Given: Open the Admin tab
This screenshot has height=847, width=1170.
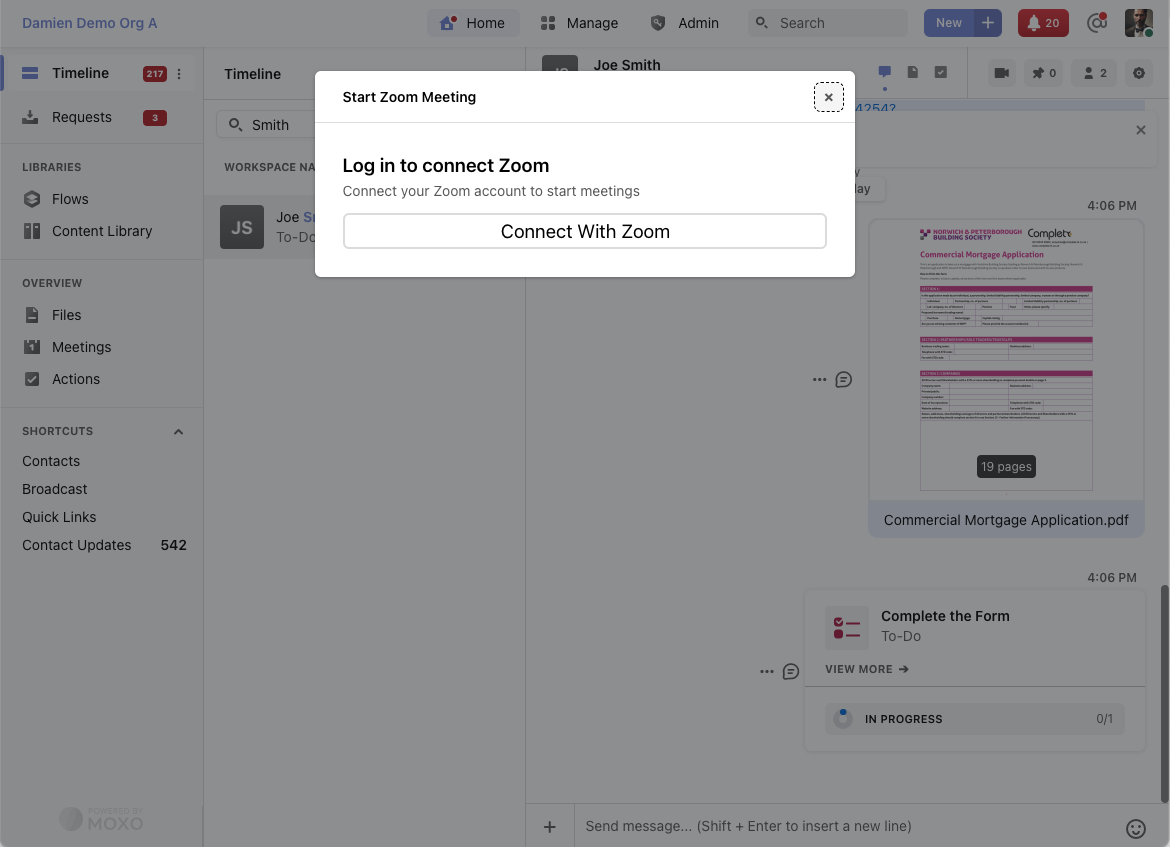Looking at the screenshot, I should click(684, 23).
